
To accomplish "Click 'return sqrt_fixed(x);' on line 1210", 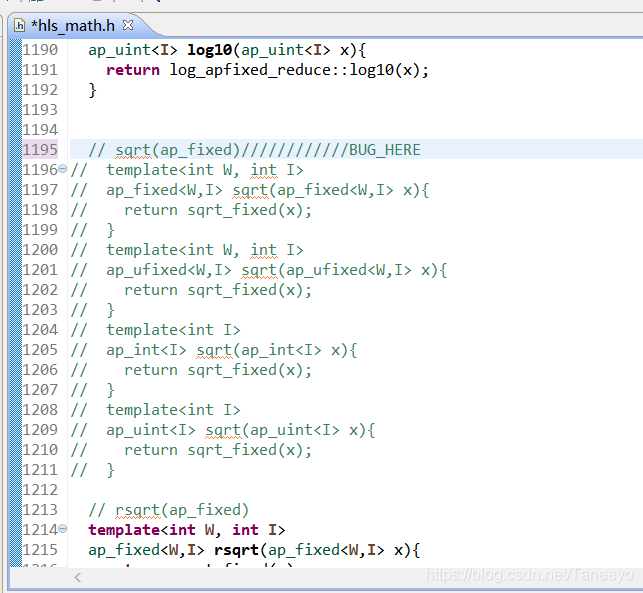I will [218, 450].
